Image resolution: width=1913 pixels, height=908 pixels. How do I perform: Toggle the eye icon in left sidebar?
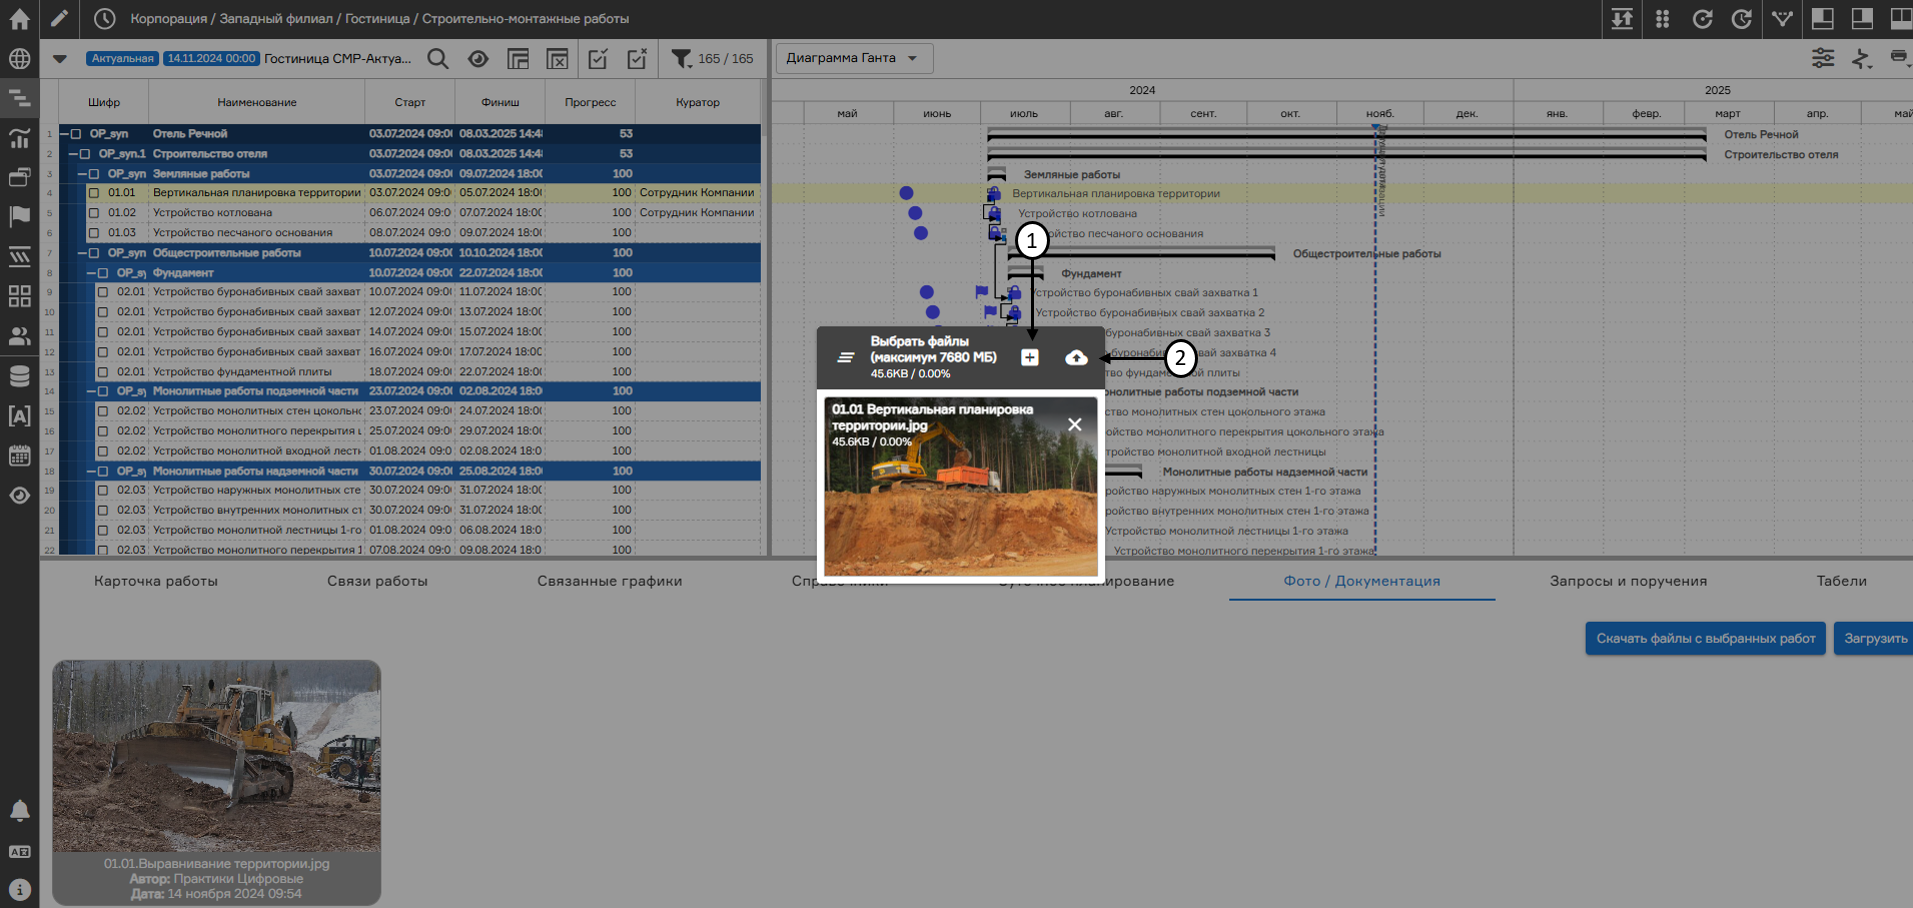pyautogui.click(x=19, y=495)
